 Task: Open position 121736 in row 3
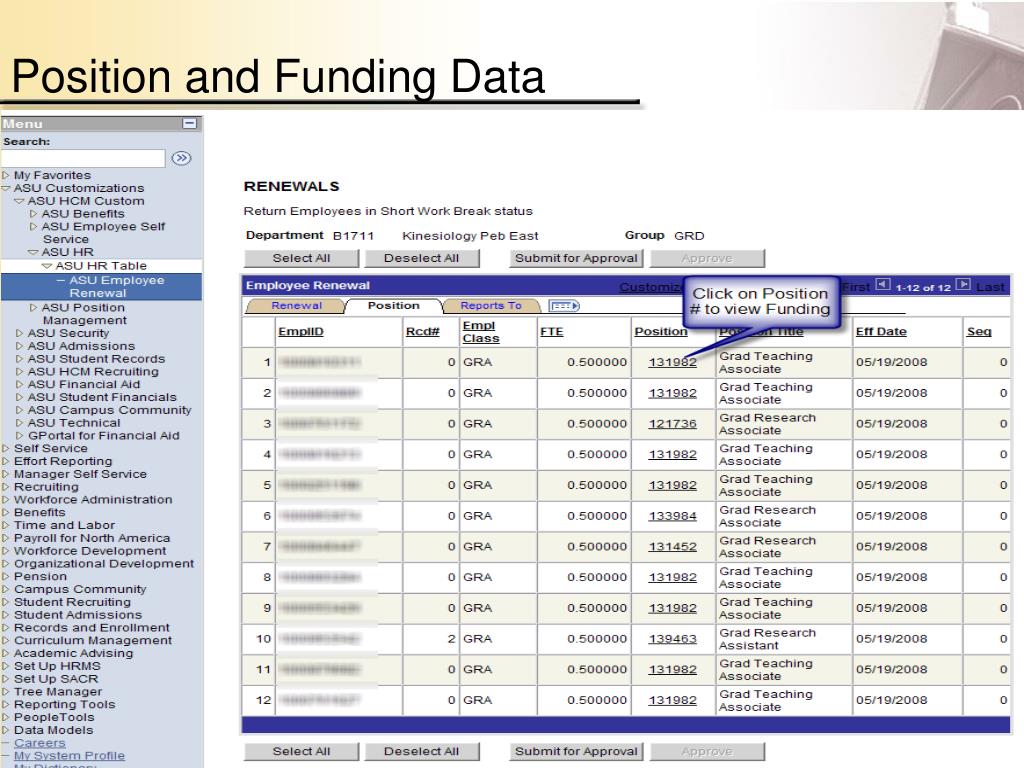pos(673,424)
